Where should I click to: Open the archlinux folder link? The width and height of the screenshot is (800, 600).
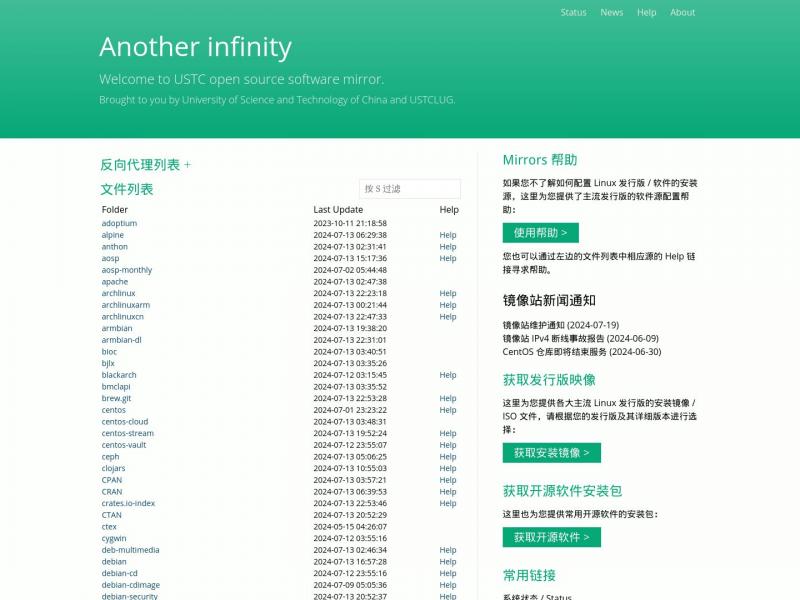point(118,294)
